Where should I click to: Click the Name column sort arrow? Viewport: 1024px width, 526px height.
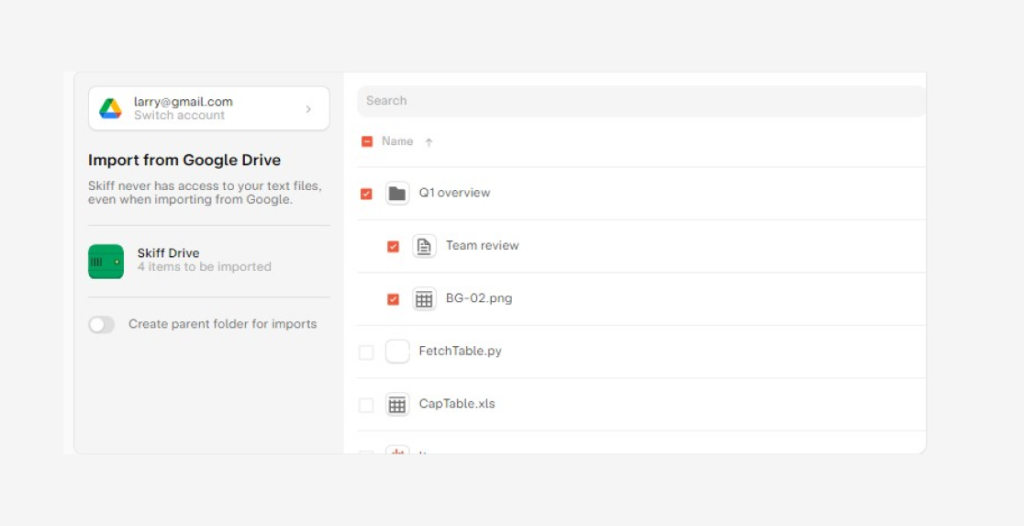point(429,142)
